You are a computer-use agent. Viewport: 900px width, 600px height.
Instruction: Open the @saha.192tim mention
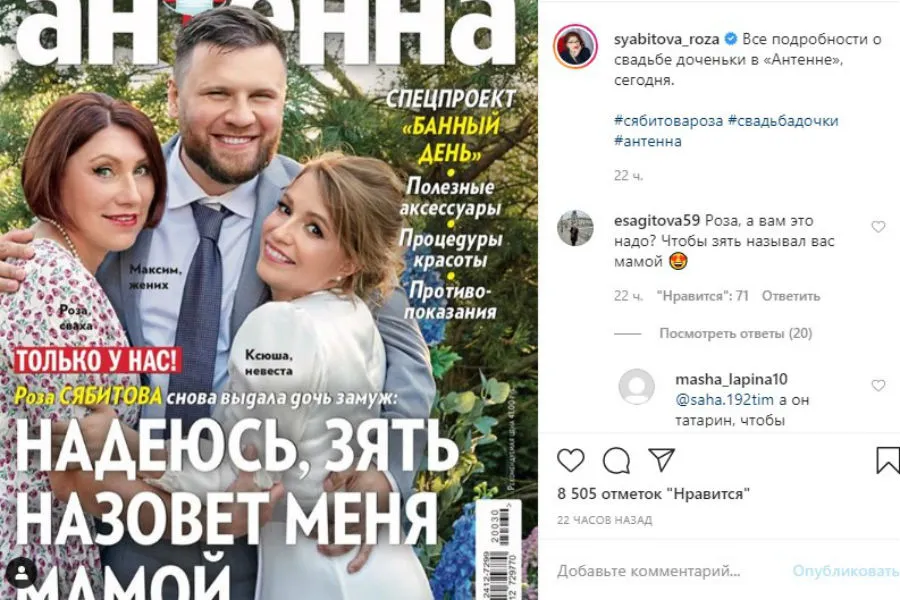coord(724,400)
